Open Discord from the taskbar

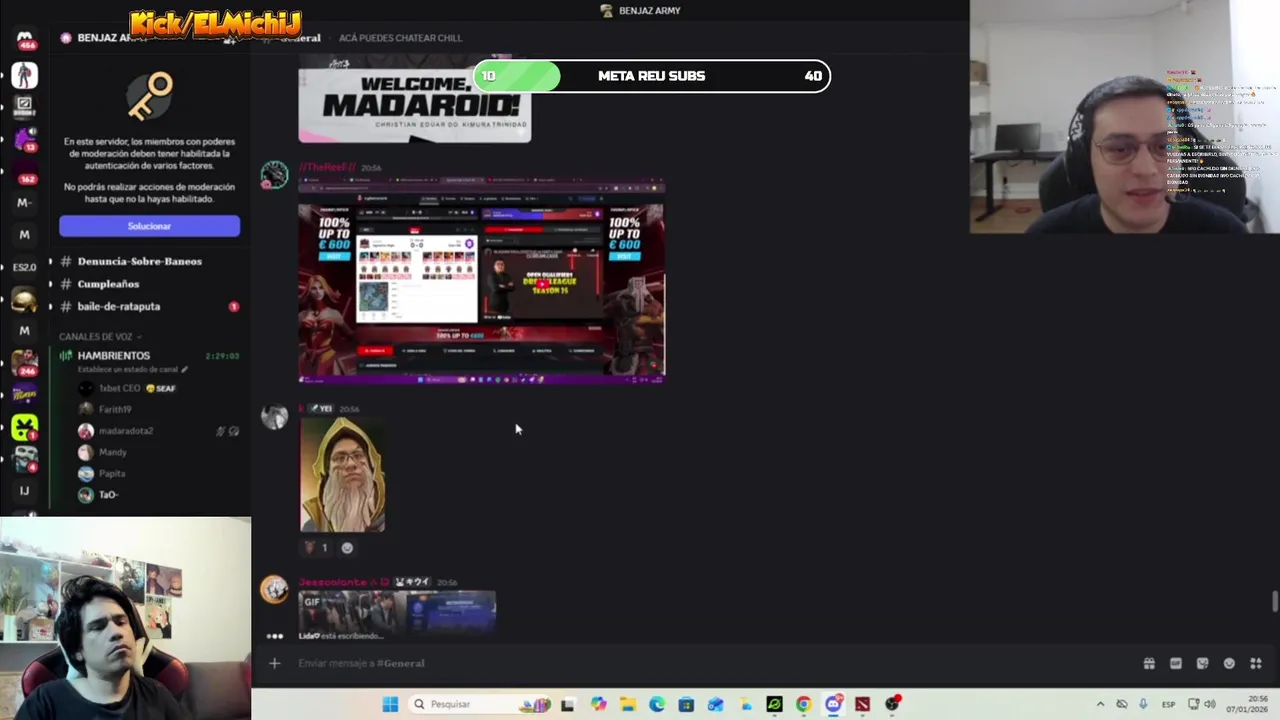click(834, 704)
